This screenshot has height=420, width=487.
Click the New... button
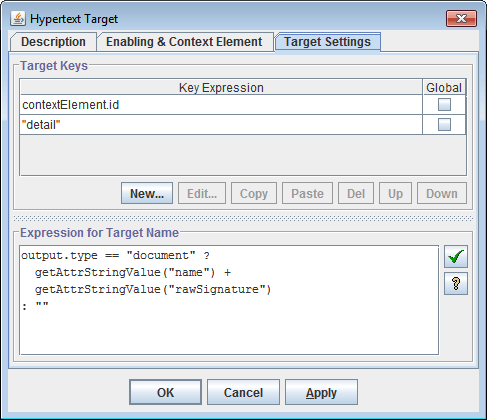click(x=147, y=193)
